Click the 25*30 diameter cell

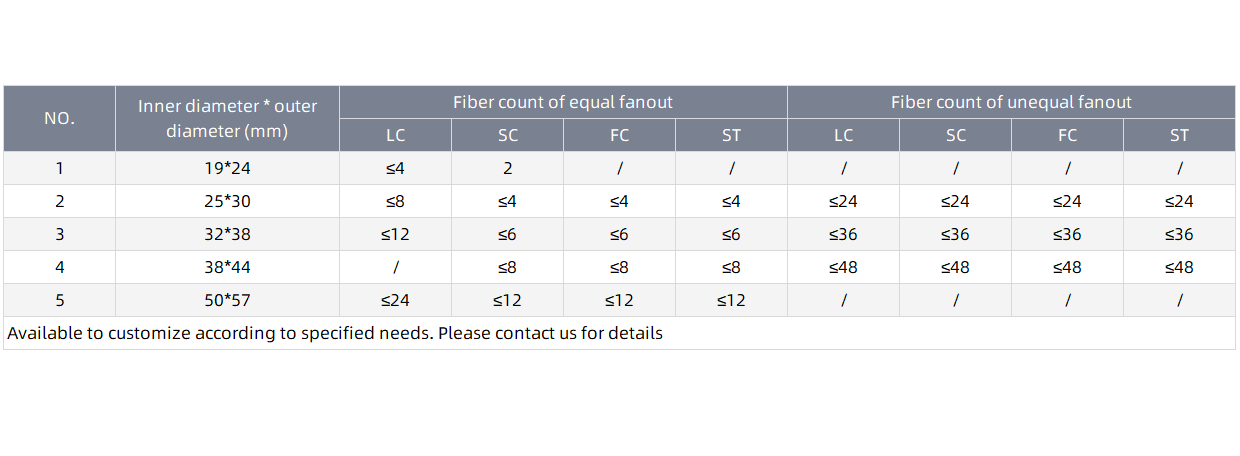228,201
